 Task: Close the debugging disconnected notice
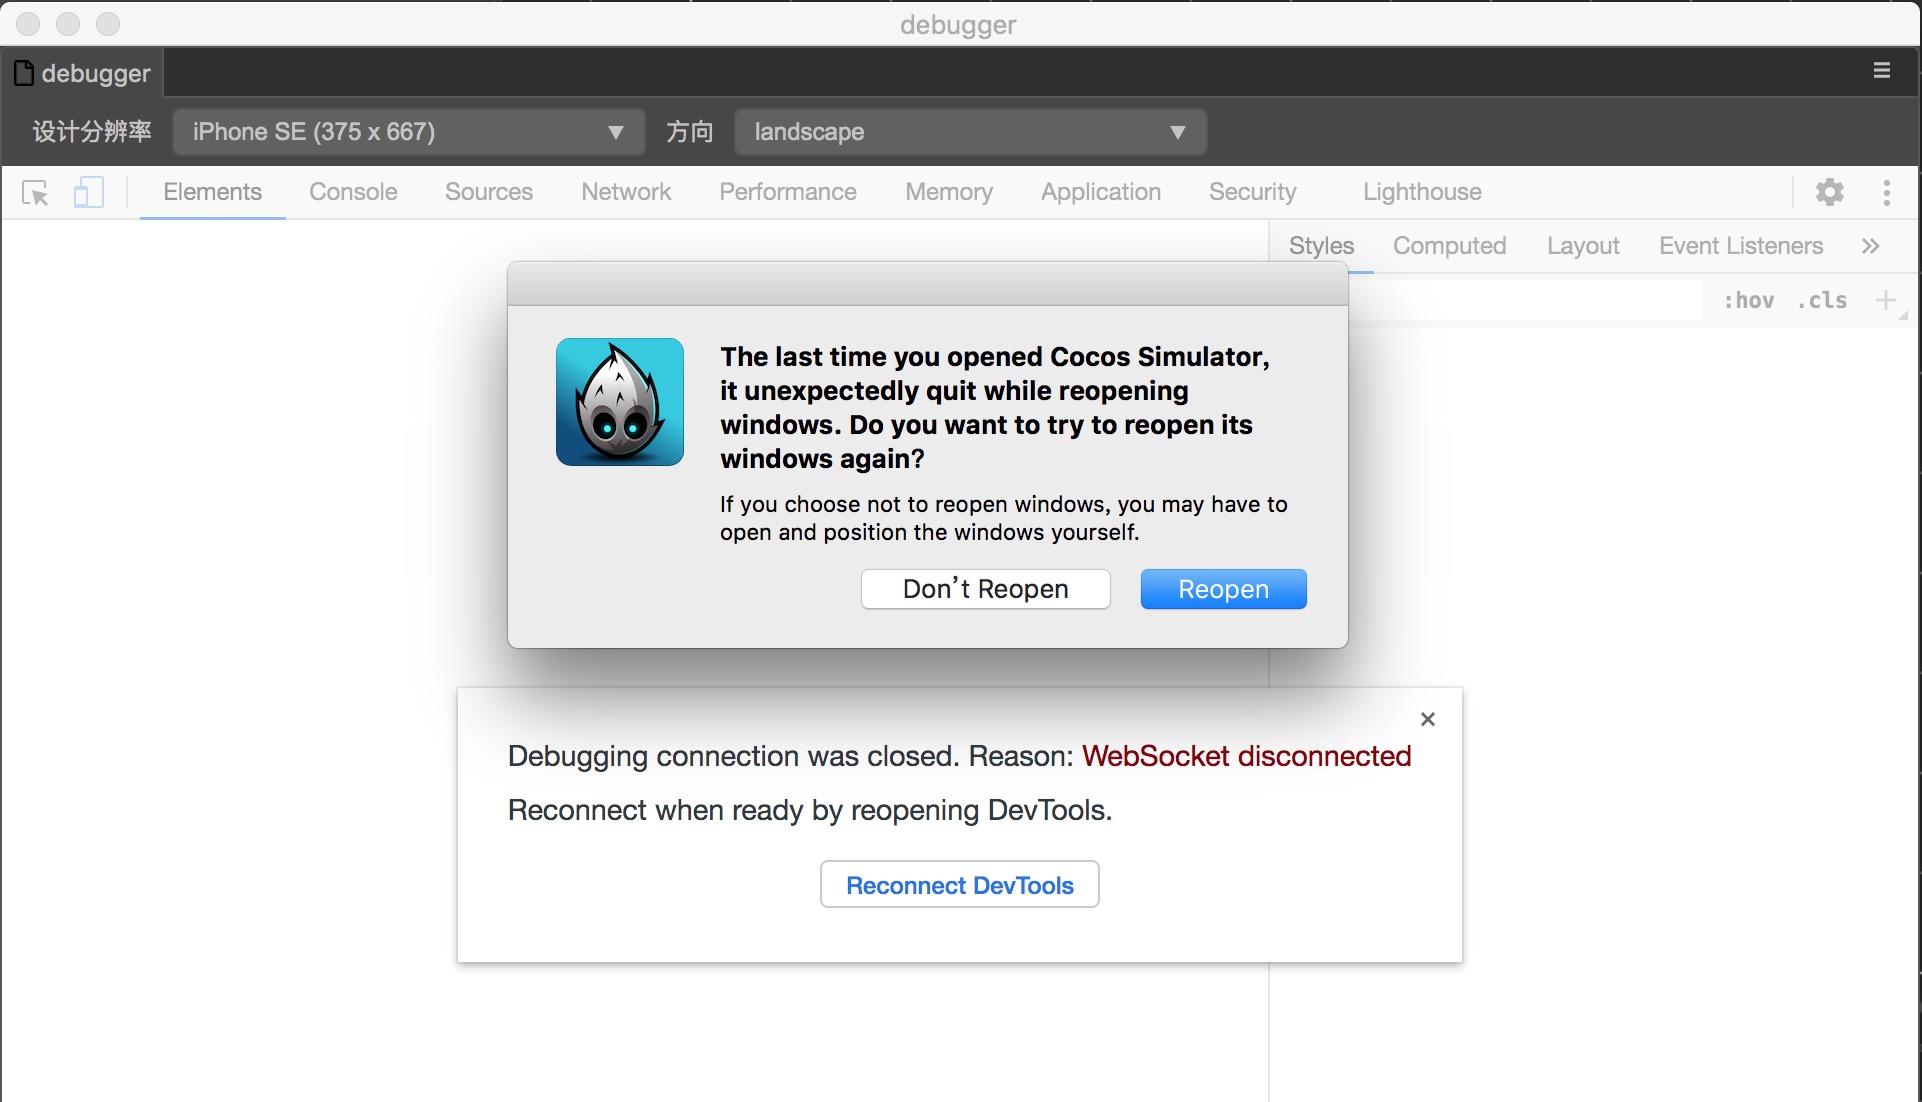(1427, 719)
